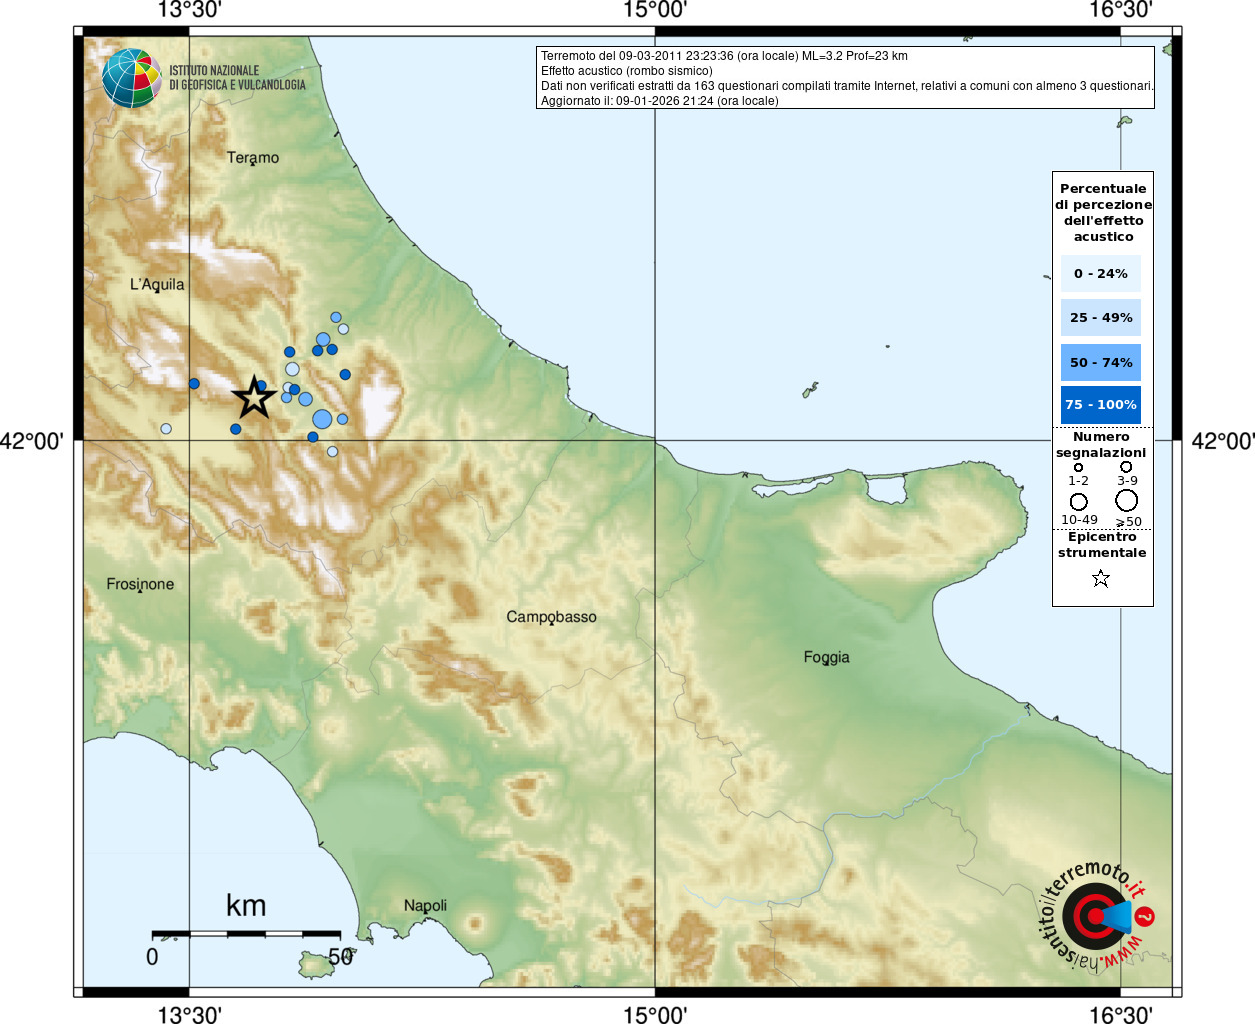Click the Teramo city label
The height and width of the screenshot is (1024, 1255).
253,157
